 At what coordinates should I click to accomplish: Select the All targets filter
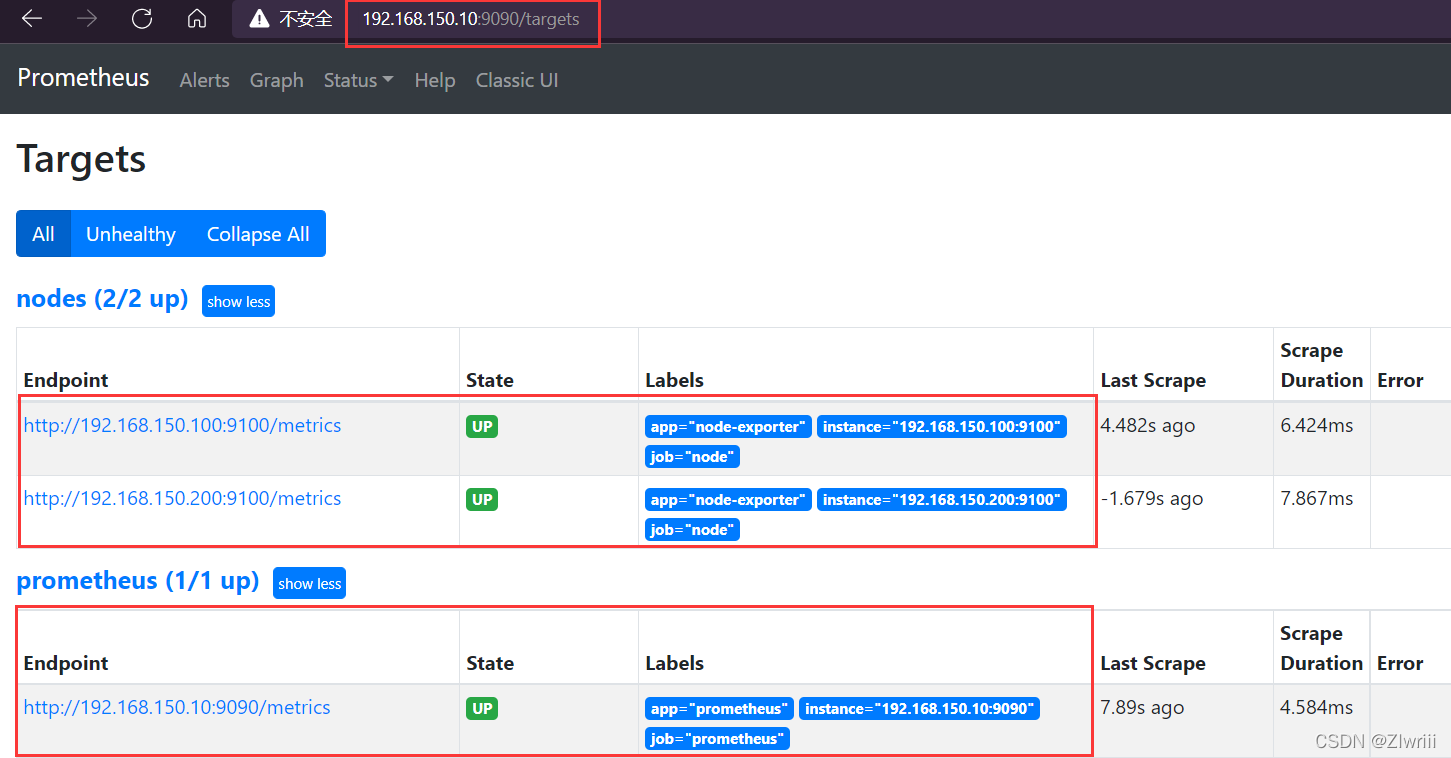point(43,233)
